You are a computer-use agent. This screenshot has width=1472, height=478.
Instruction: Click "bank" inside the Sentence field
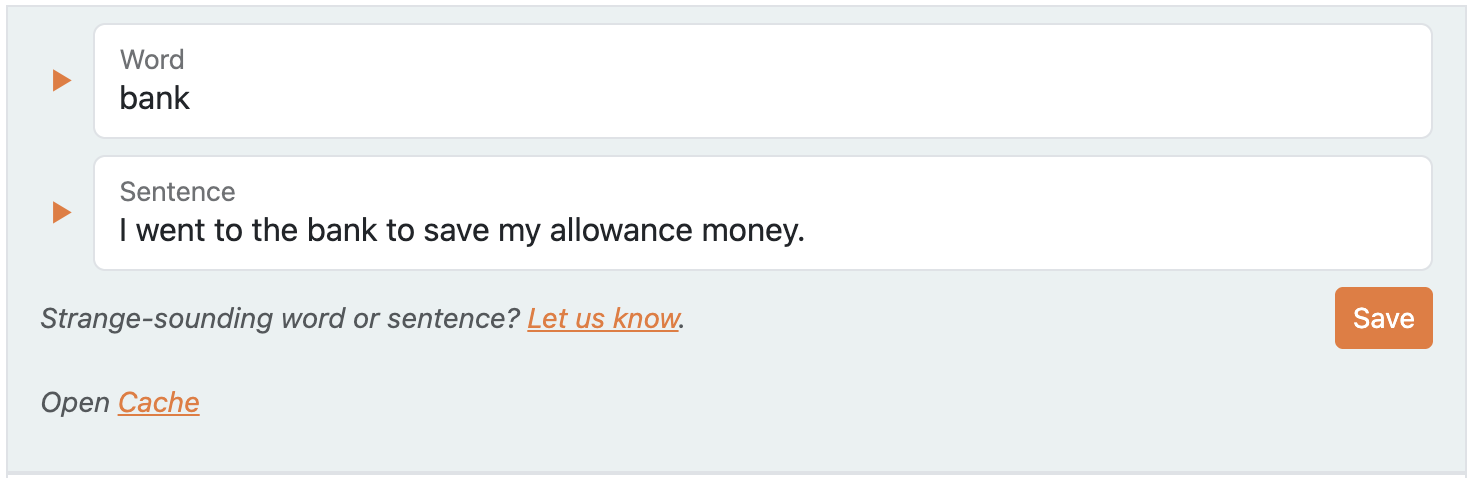[x=342, y=231]
